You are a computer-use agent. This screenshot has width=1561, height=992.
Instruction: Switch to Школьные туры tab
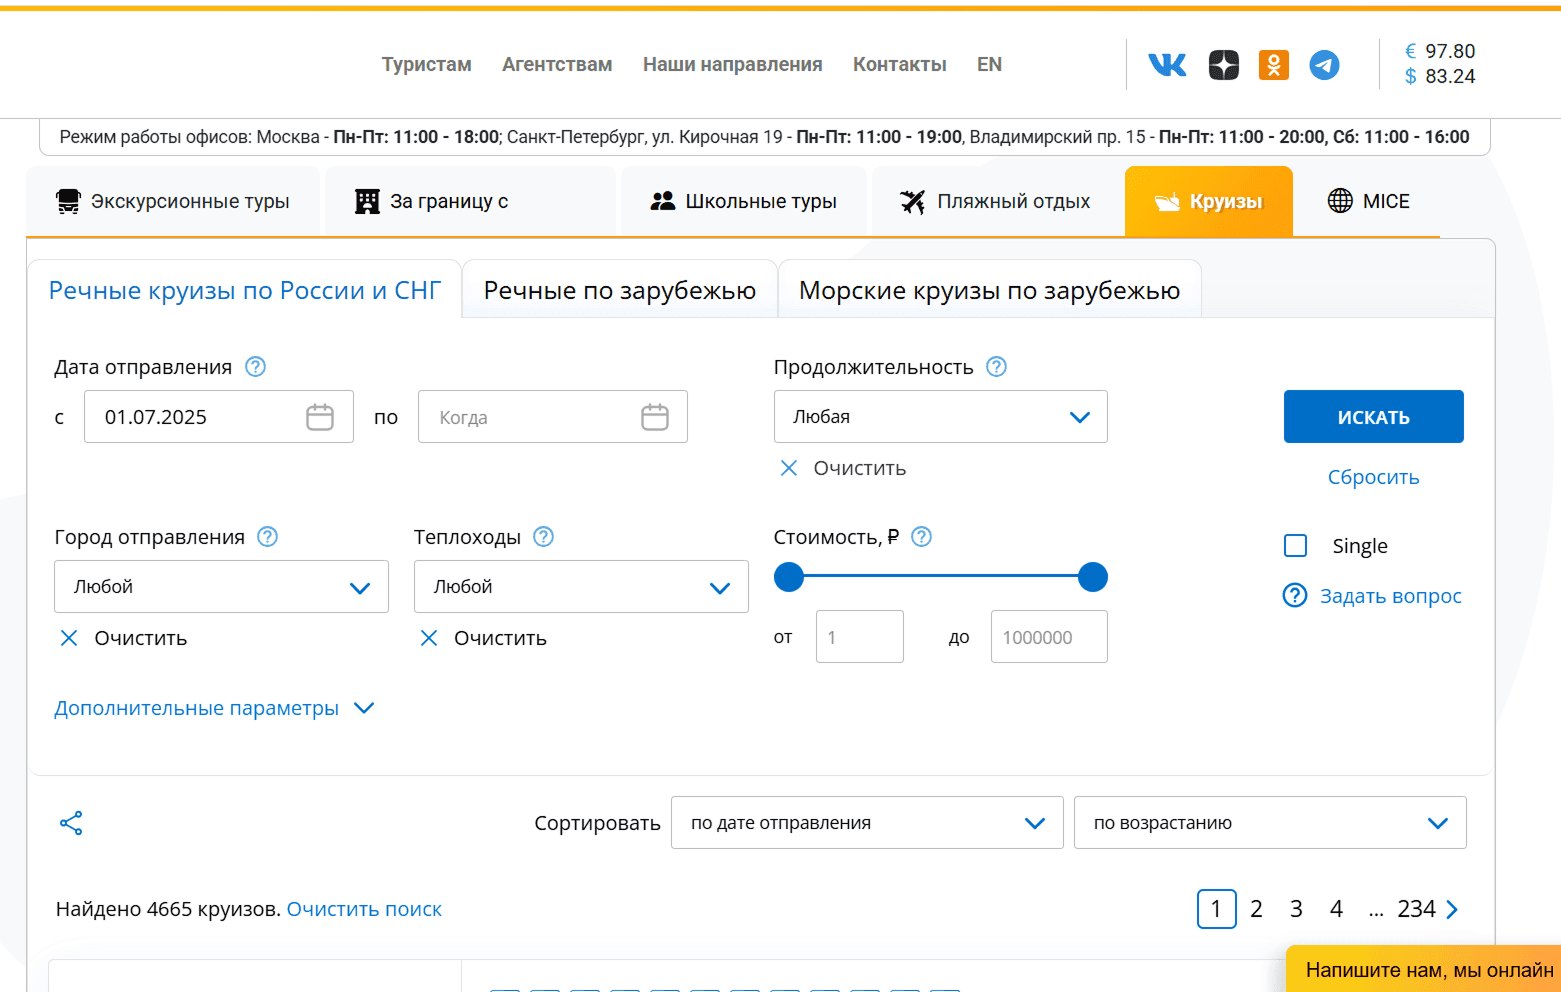tap(744, 201)
